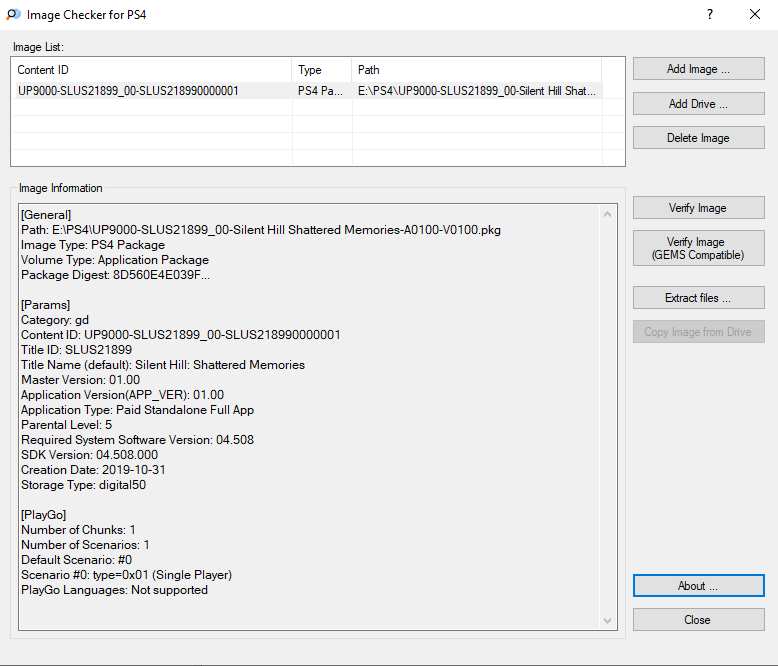The height and width of the screenshot is (666, 778).
Task: Click the E:\PS4\UP9000-SLUS21899 path cell
Action: (476, 91)
